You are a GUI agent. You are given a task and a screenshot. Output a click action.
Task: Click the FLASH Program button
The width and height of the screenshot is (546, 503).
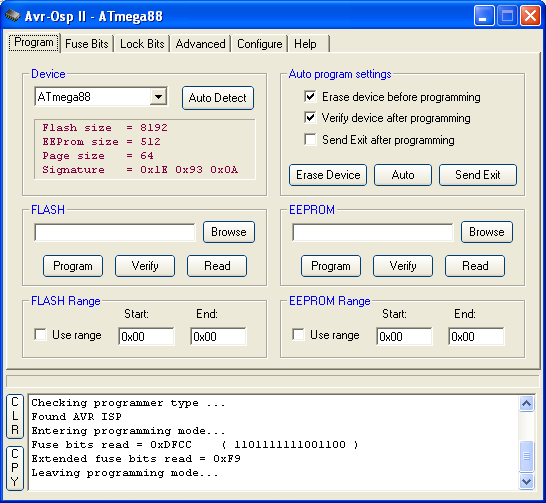pos(73,266)
